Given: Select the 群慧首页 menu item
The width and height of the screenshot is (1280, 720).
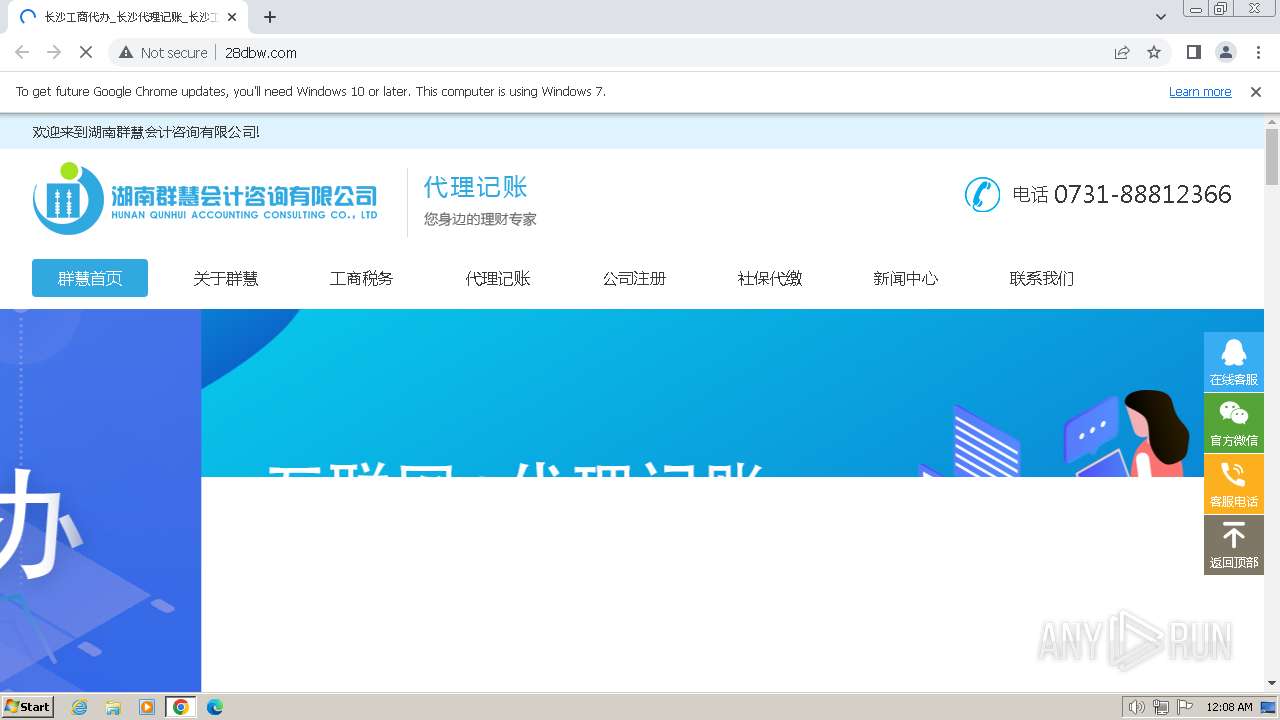Looking at the screenshot, I should coord(90,278).
